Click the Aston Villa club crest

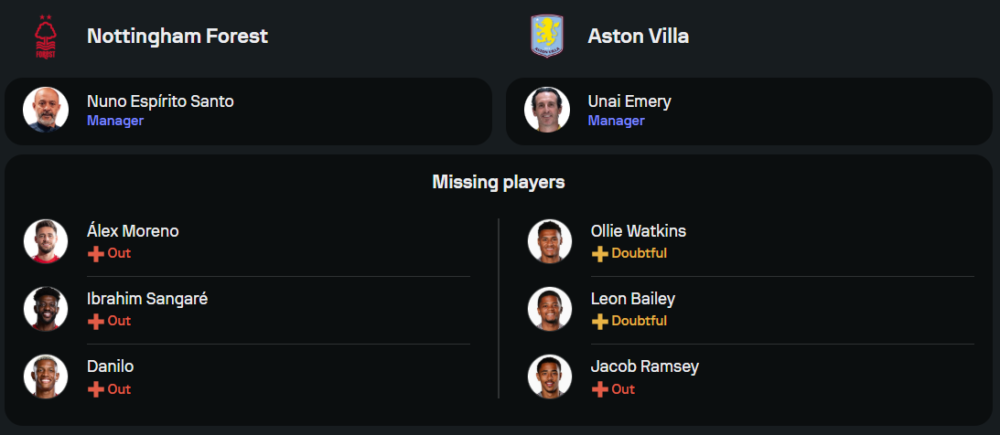point(547,37)
